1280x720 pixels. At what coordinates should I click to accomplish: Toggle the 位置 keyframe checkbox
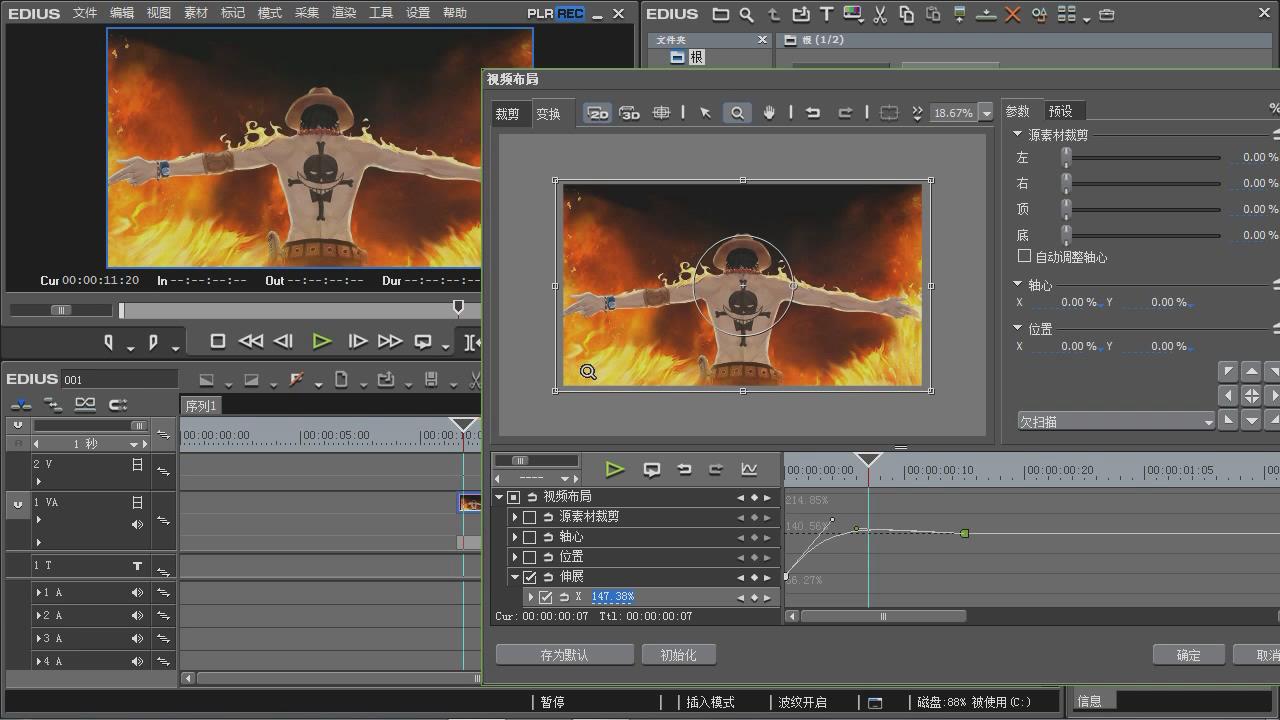(530, 557)
